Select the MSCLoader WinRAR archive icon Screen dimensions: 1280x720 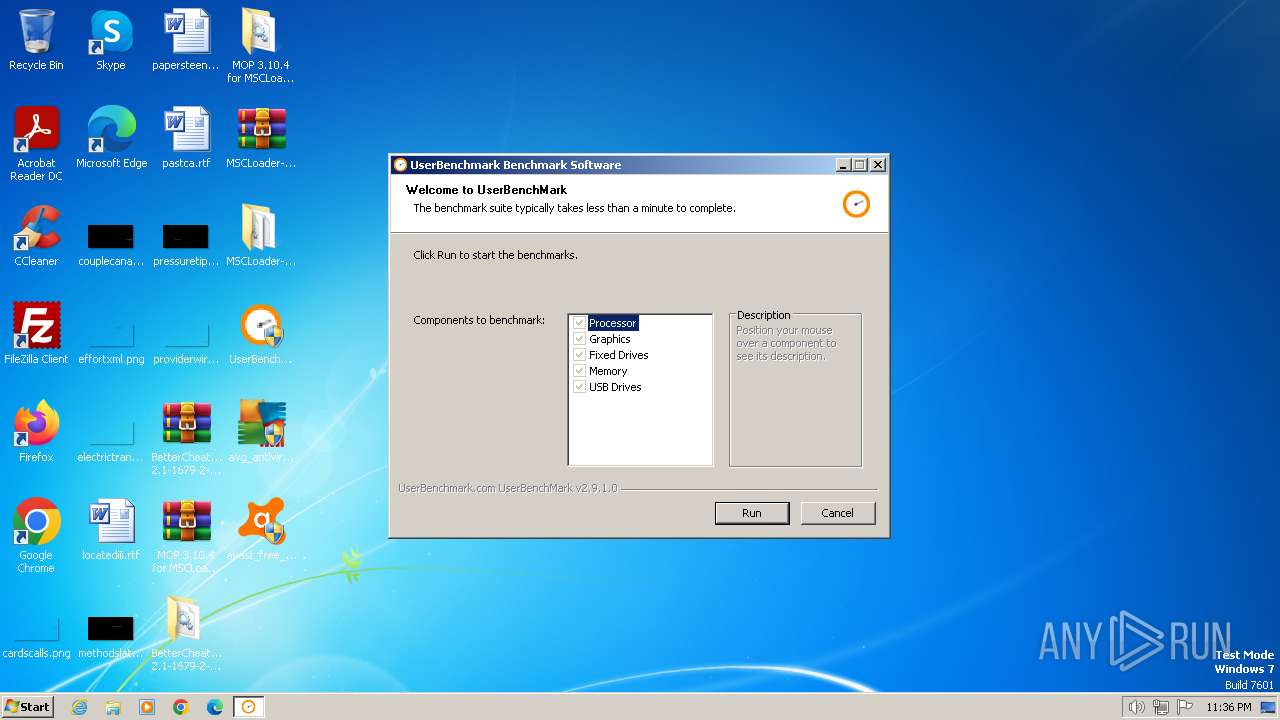tap(260, 138)
